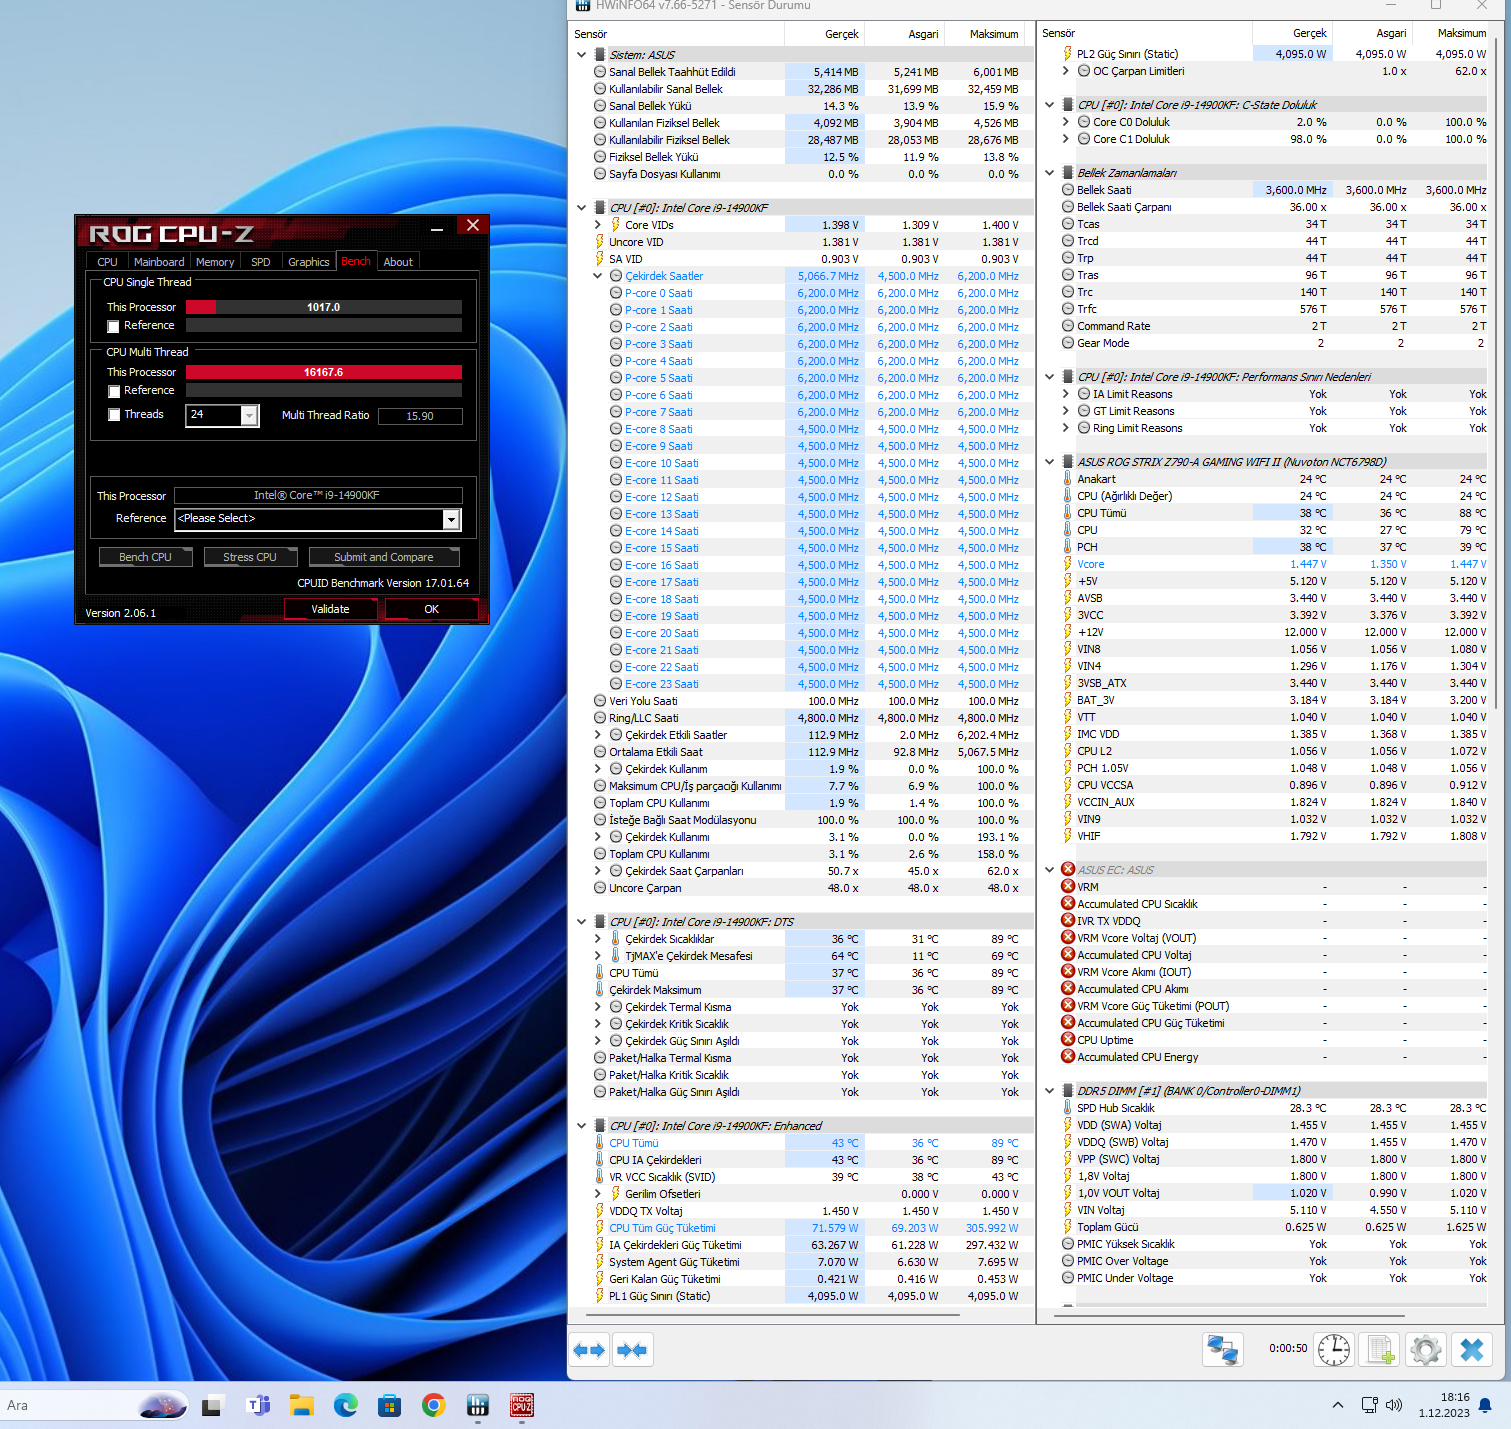The height and width of the screenshot is (1429, 1511).
Task: Open volume control tray icon
Action: [x=1394, y=1405]
